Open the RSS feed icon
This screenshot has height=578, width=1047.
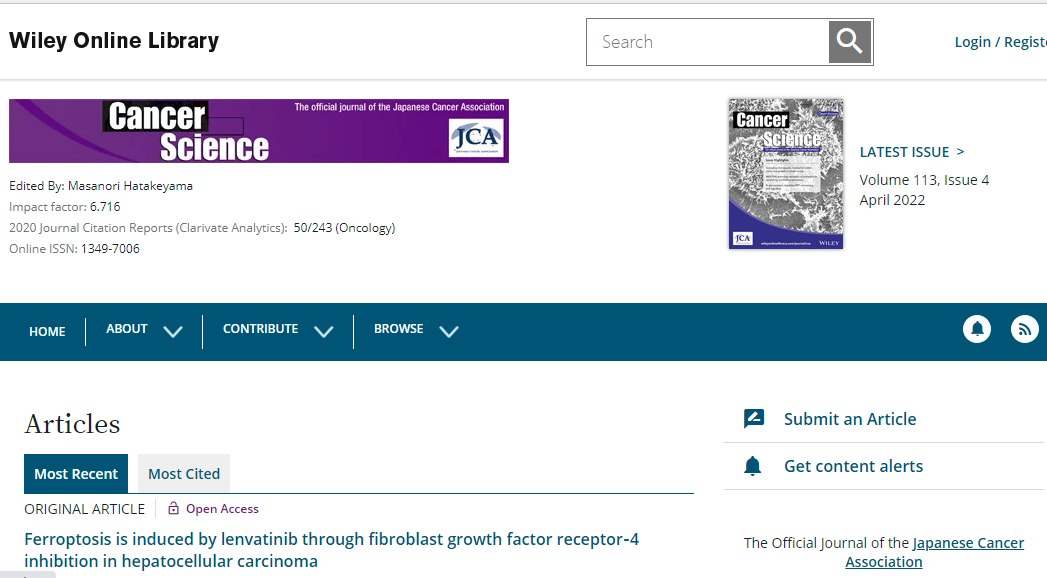(x=1025, y=328)
